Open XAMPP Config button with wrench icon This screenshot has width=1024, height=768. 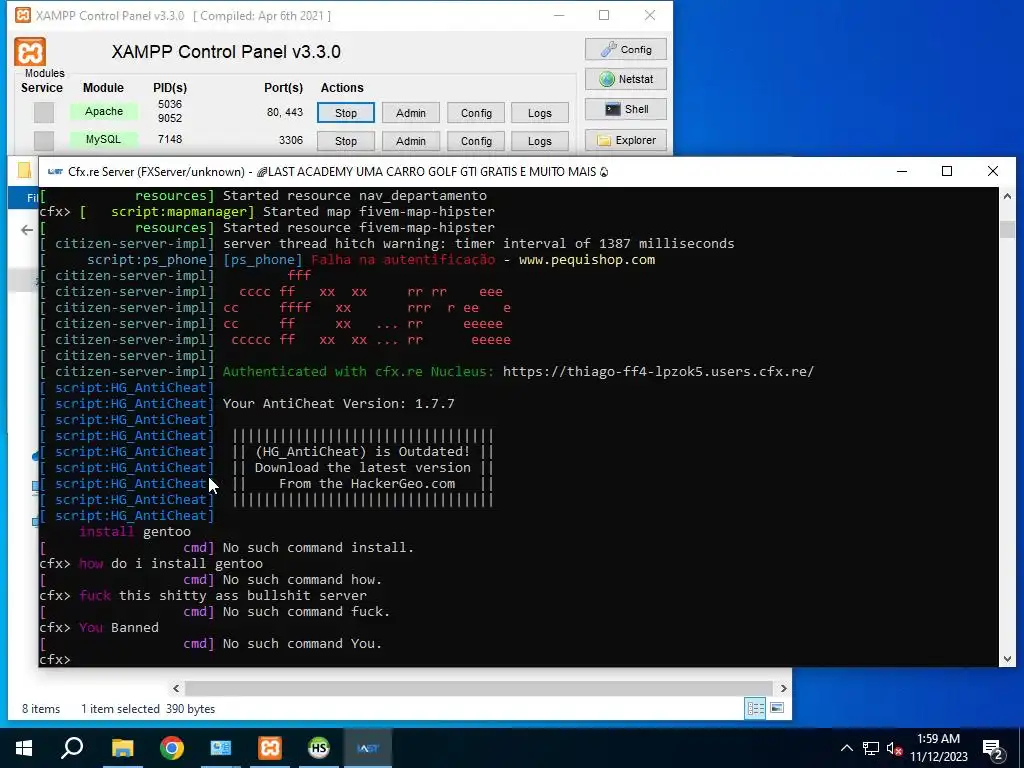(x=626, y=50)
